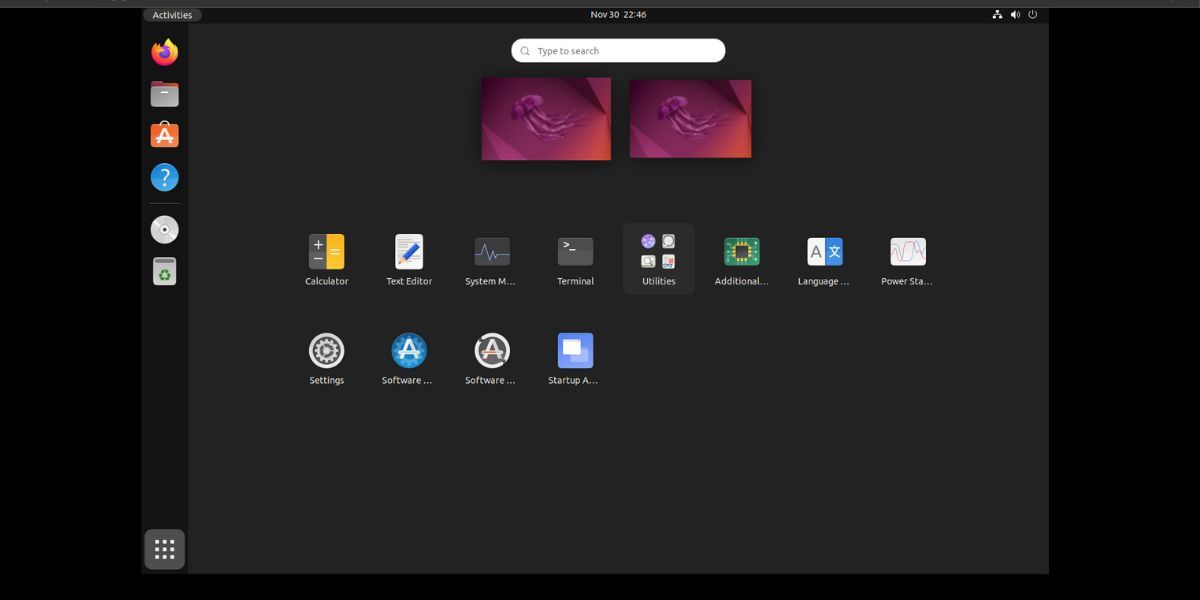The width and height of the screenshot is (1200, 600).
Task: Open Power Statistics app
Action: point(908,252)
